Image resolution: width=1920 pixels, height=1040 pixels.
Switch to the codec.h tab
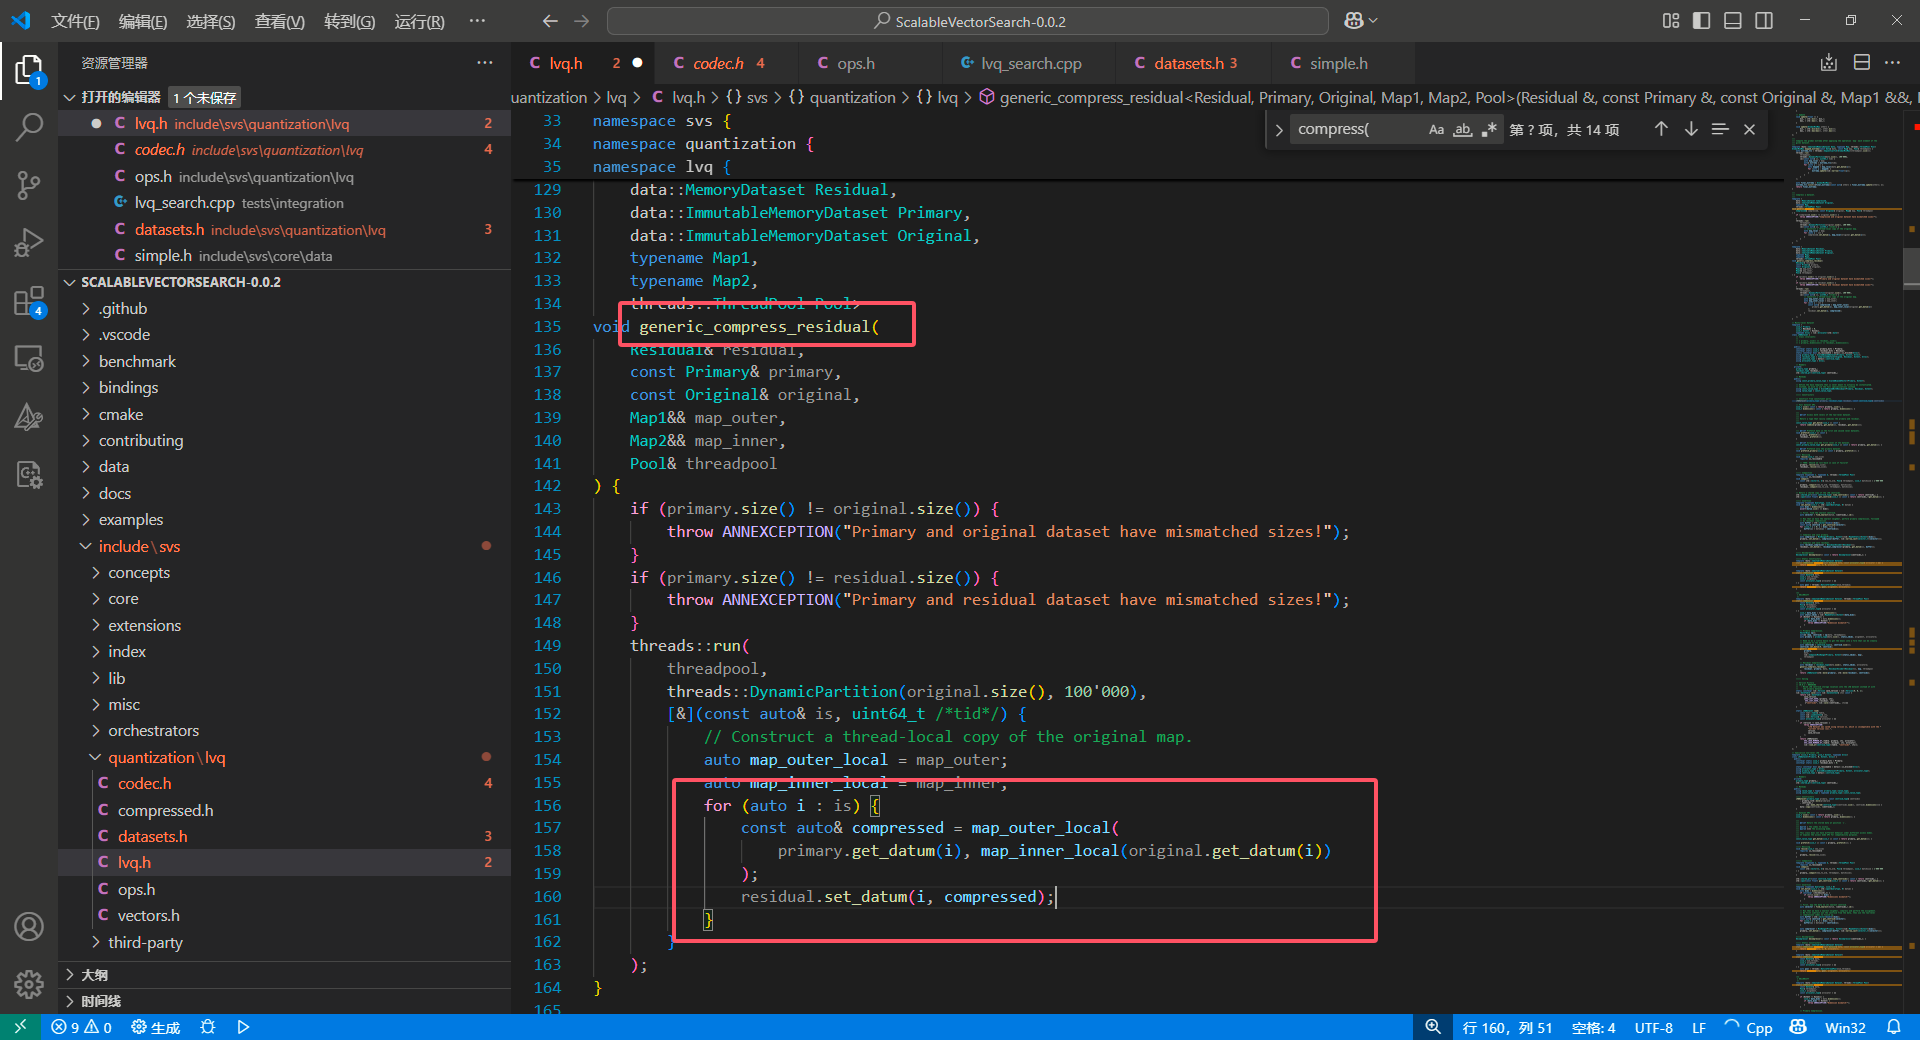coord(718,63)
